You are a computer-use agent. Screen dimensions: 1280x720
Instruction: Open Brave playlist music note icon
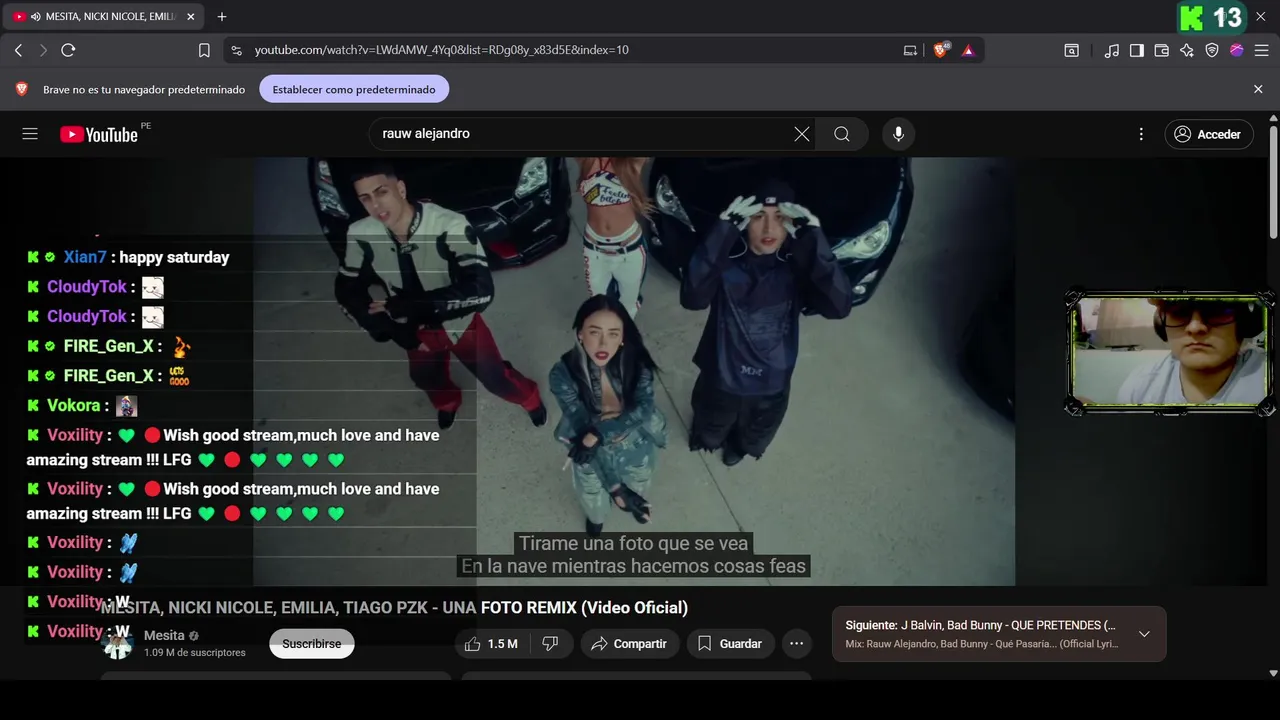(1112, 50)
